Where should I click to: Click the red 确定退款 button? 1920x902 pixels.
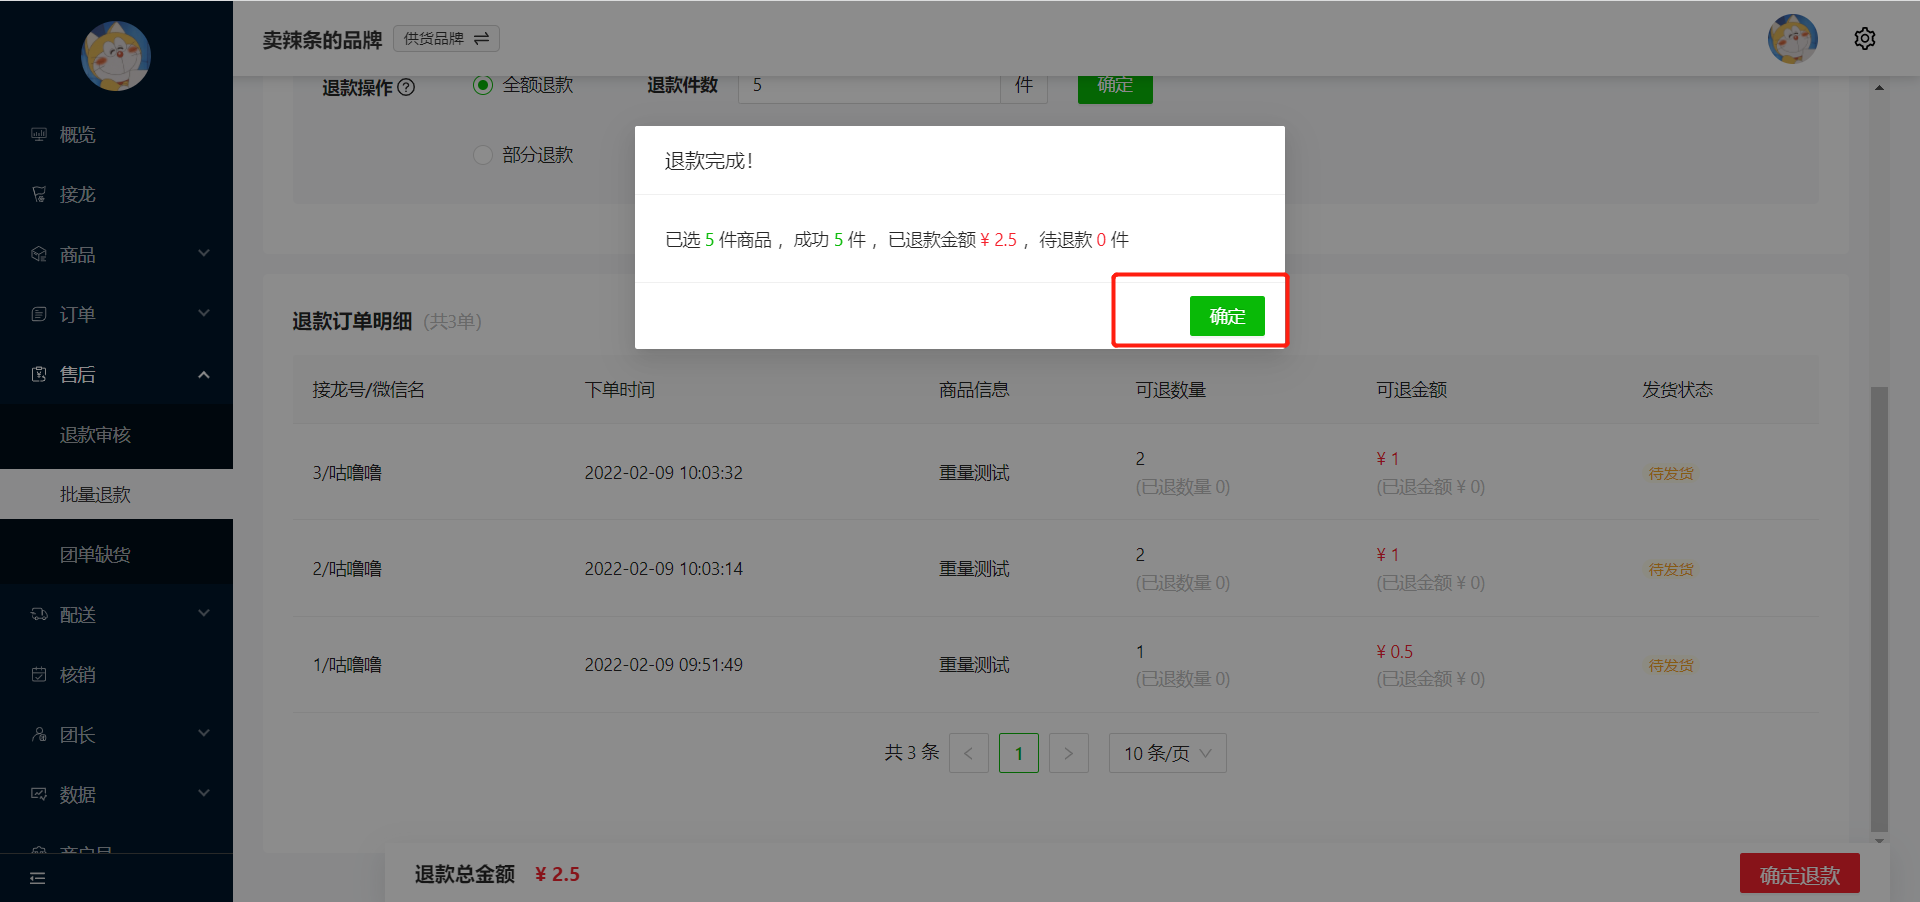point(1799,875)
